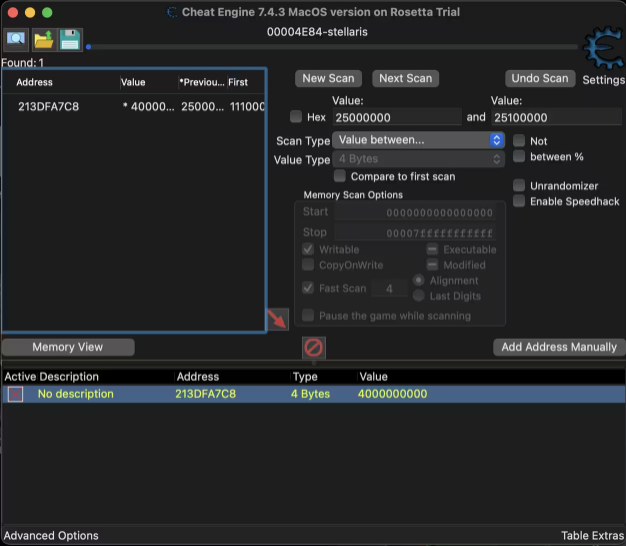Open the Cheat Engine Settings logo
The height and width of the screenshot is (546, 626).
click(x=603, y=49)
